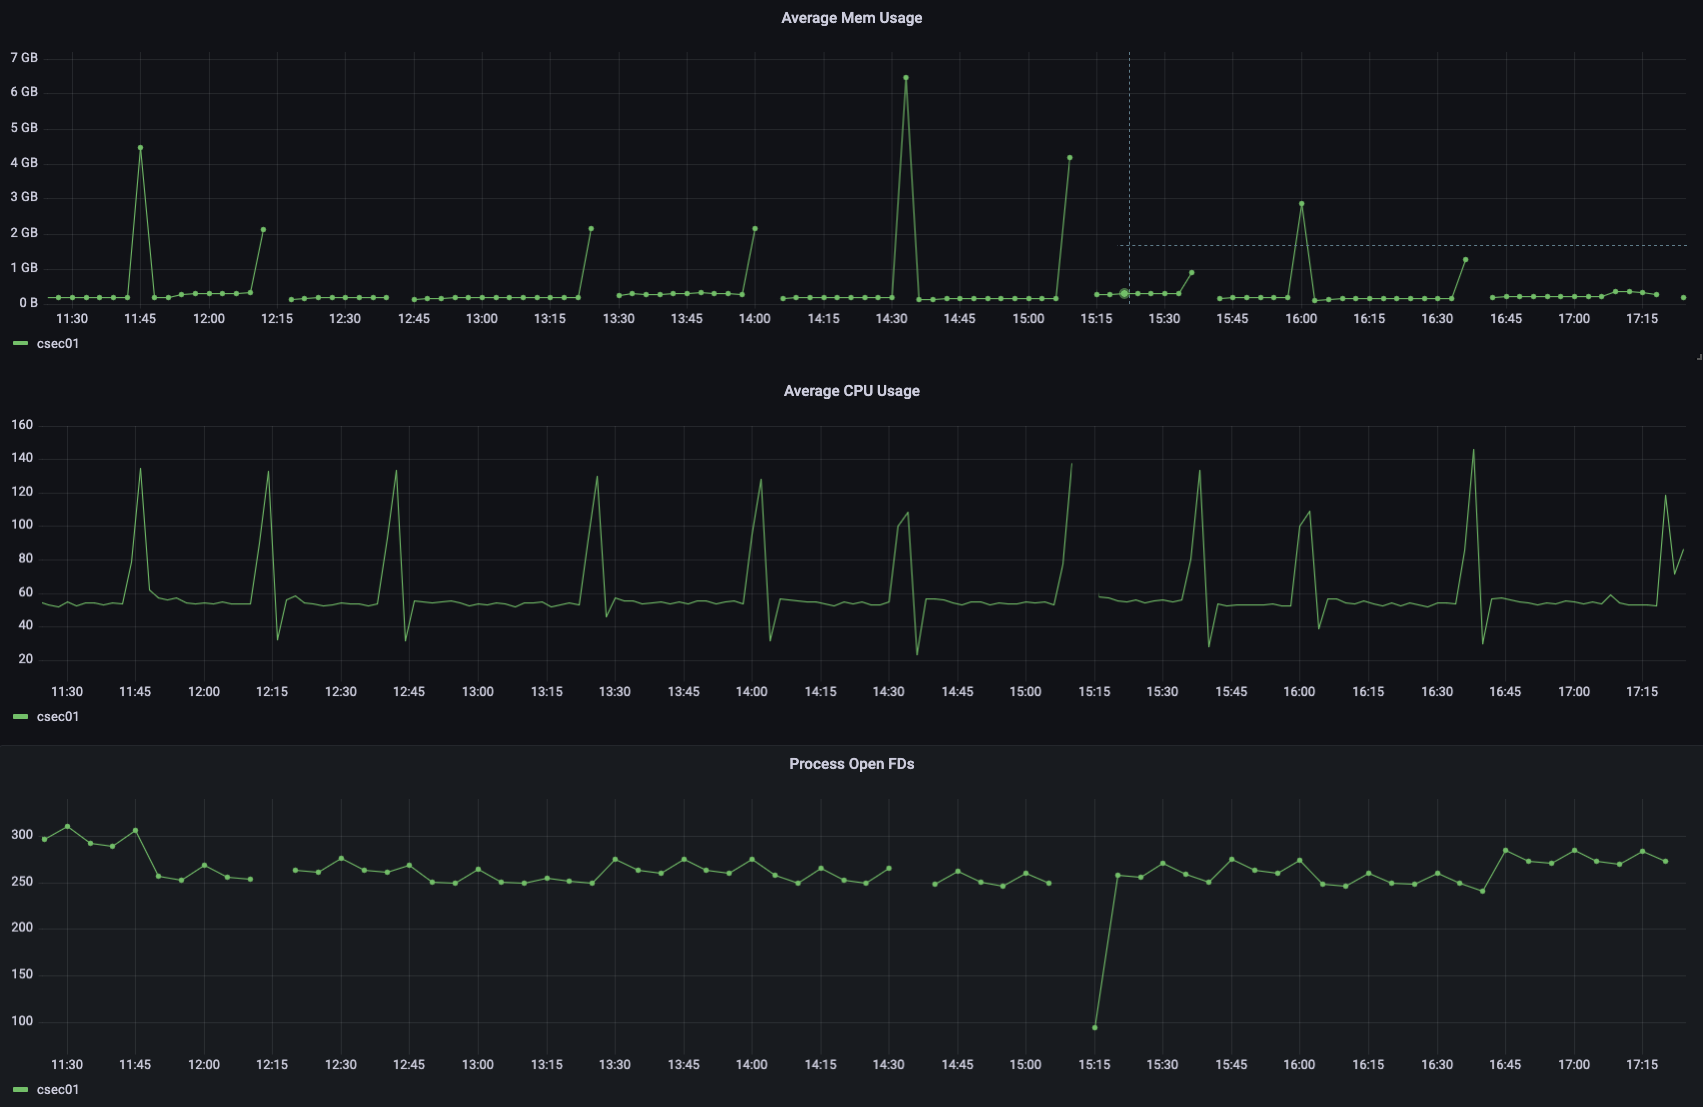
Task: Click green swatch beside csec01 in CPU legend
Action: click(21, 717)
